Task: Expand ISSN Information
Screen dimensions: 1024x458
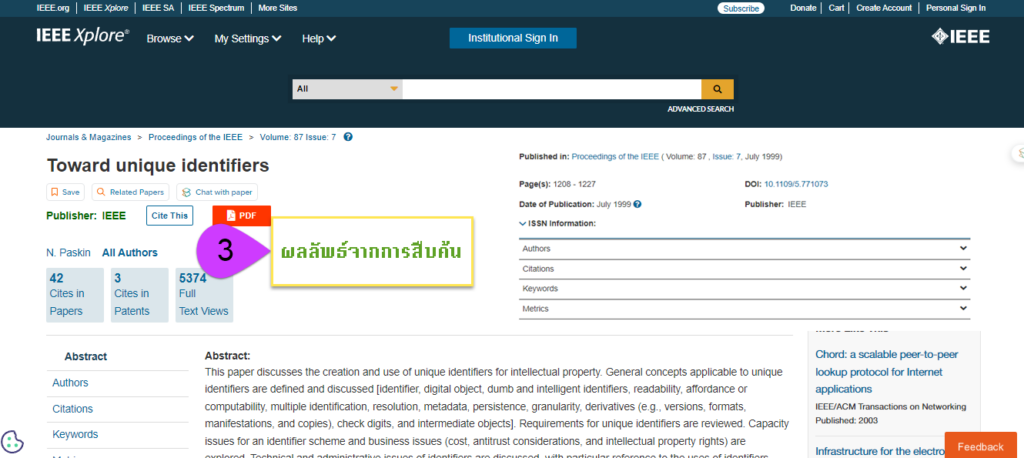Action: click(x=558, y=223)
